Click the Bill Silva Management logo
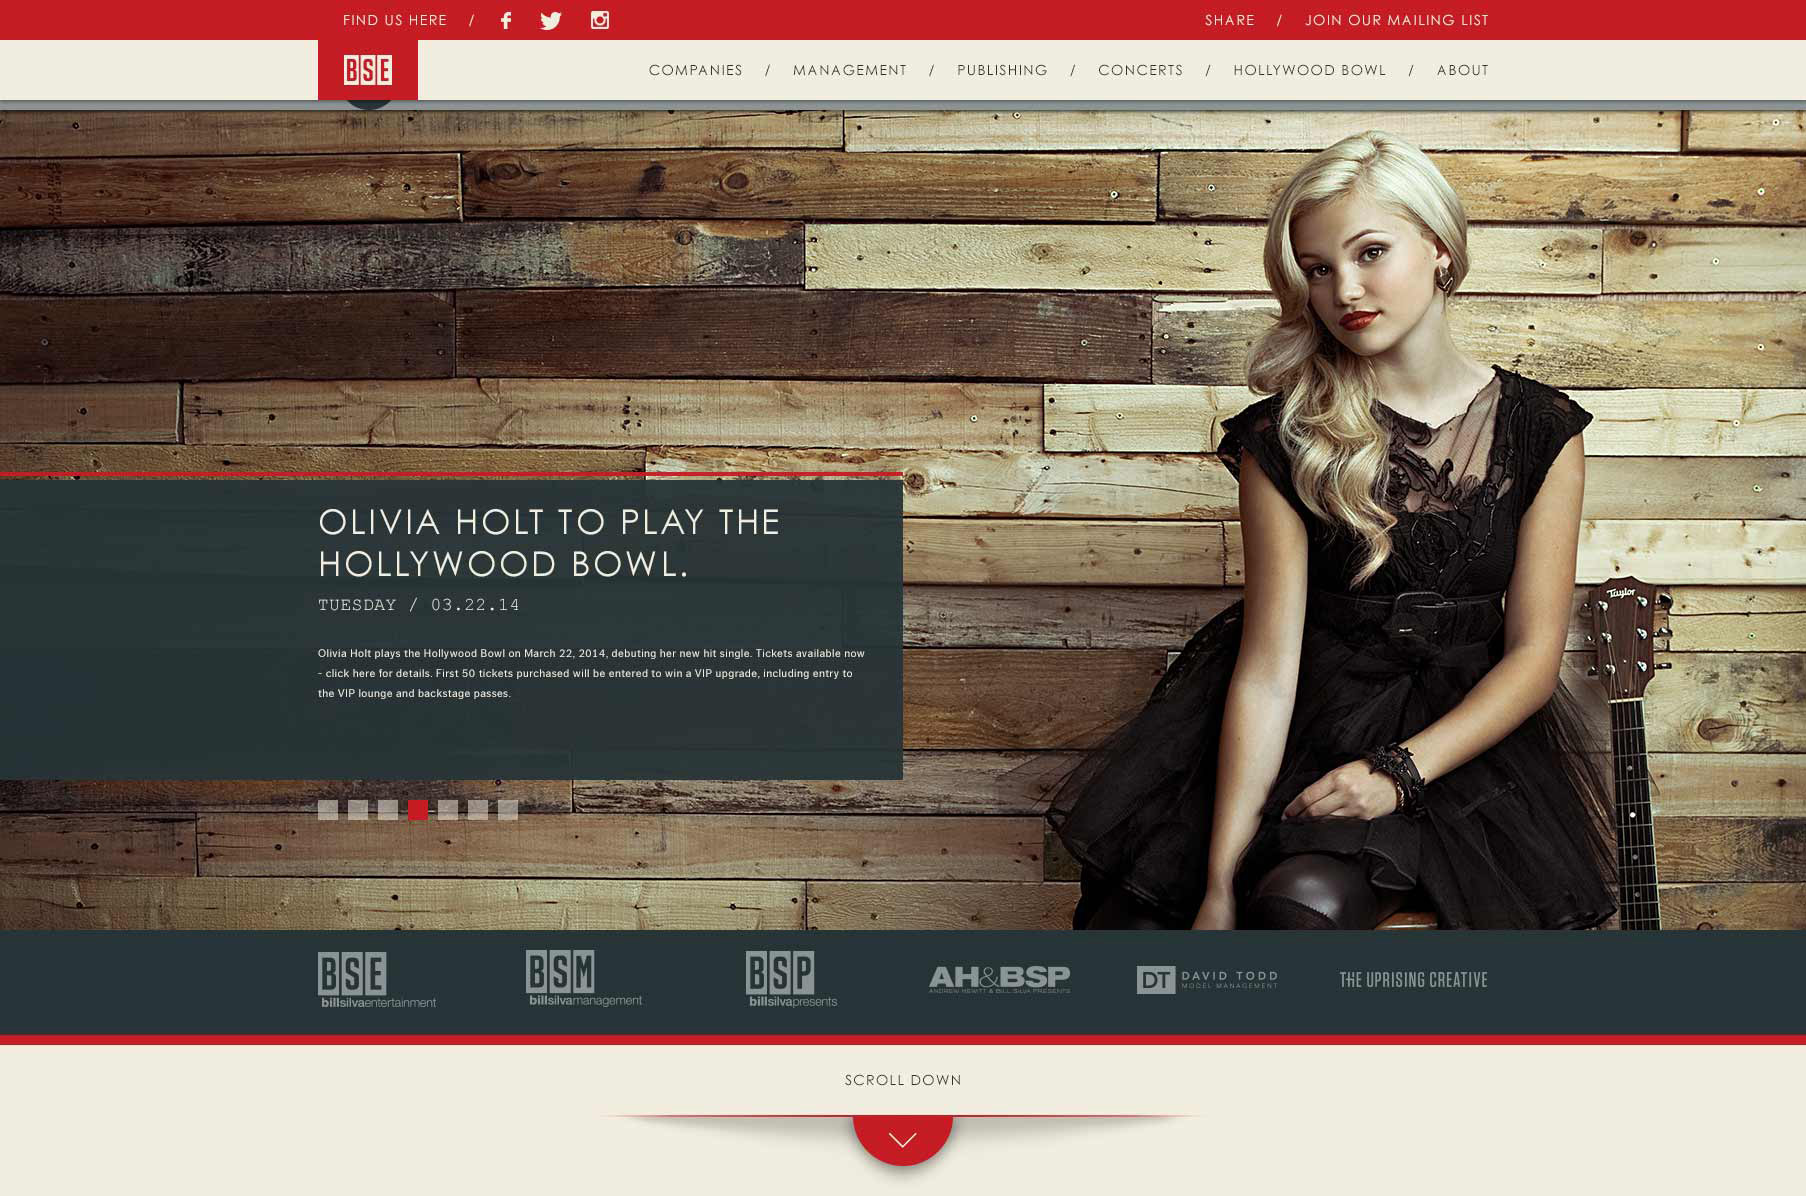 tap(584, 978)
